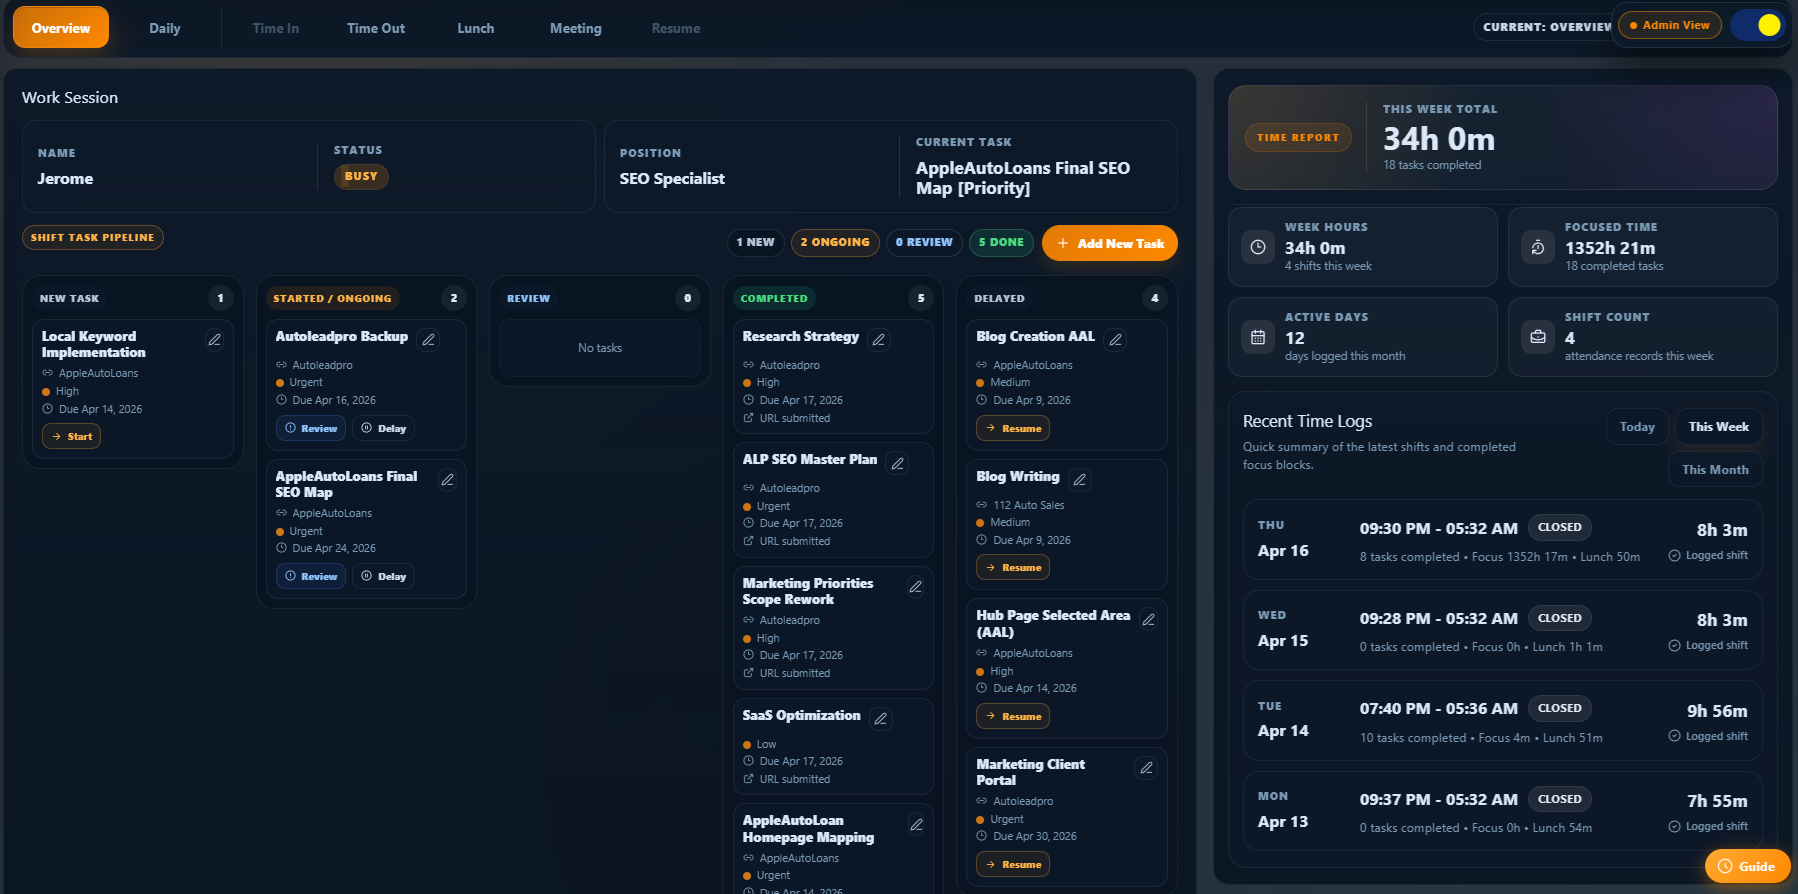
Task: Delay the Autoleadpro Backup task
Action: pos(384,428)
